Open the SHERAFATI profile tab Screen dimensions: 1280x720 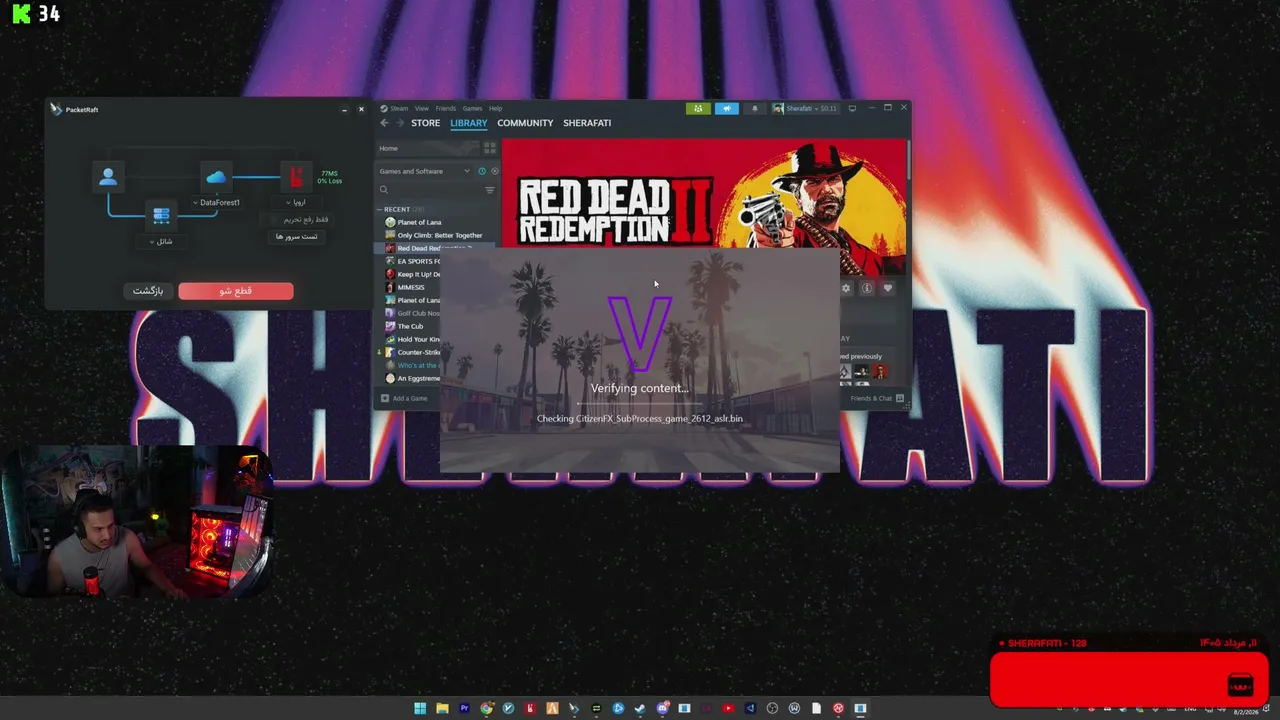[587, 123]
